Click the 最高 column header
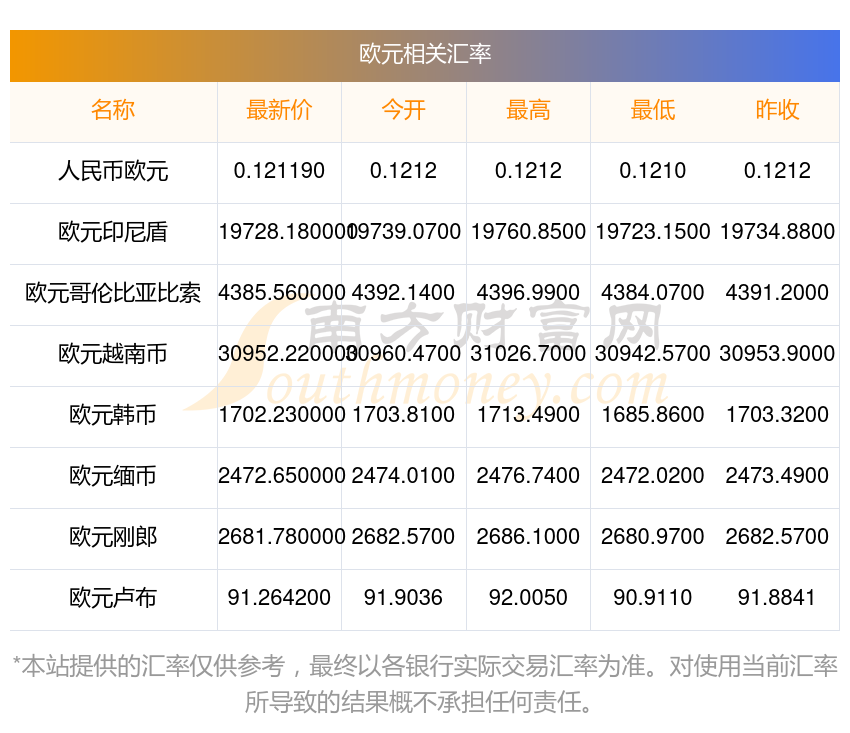Image resolution: width=850 pixels, height=733 pixels. (528, 111)
